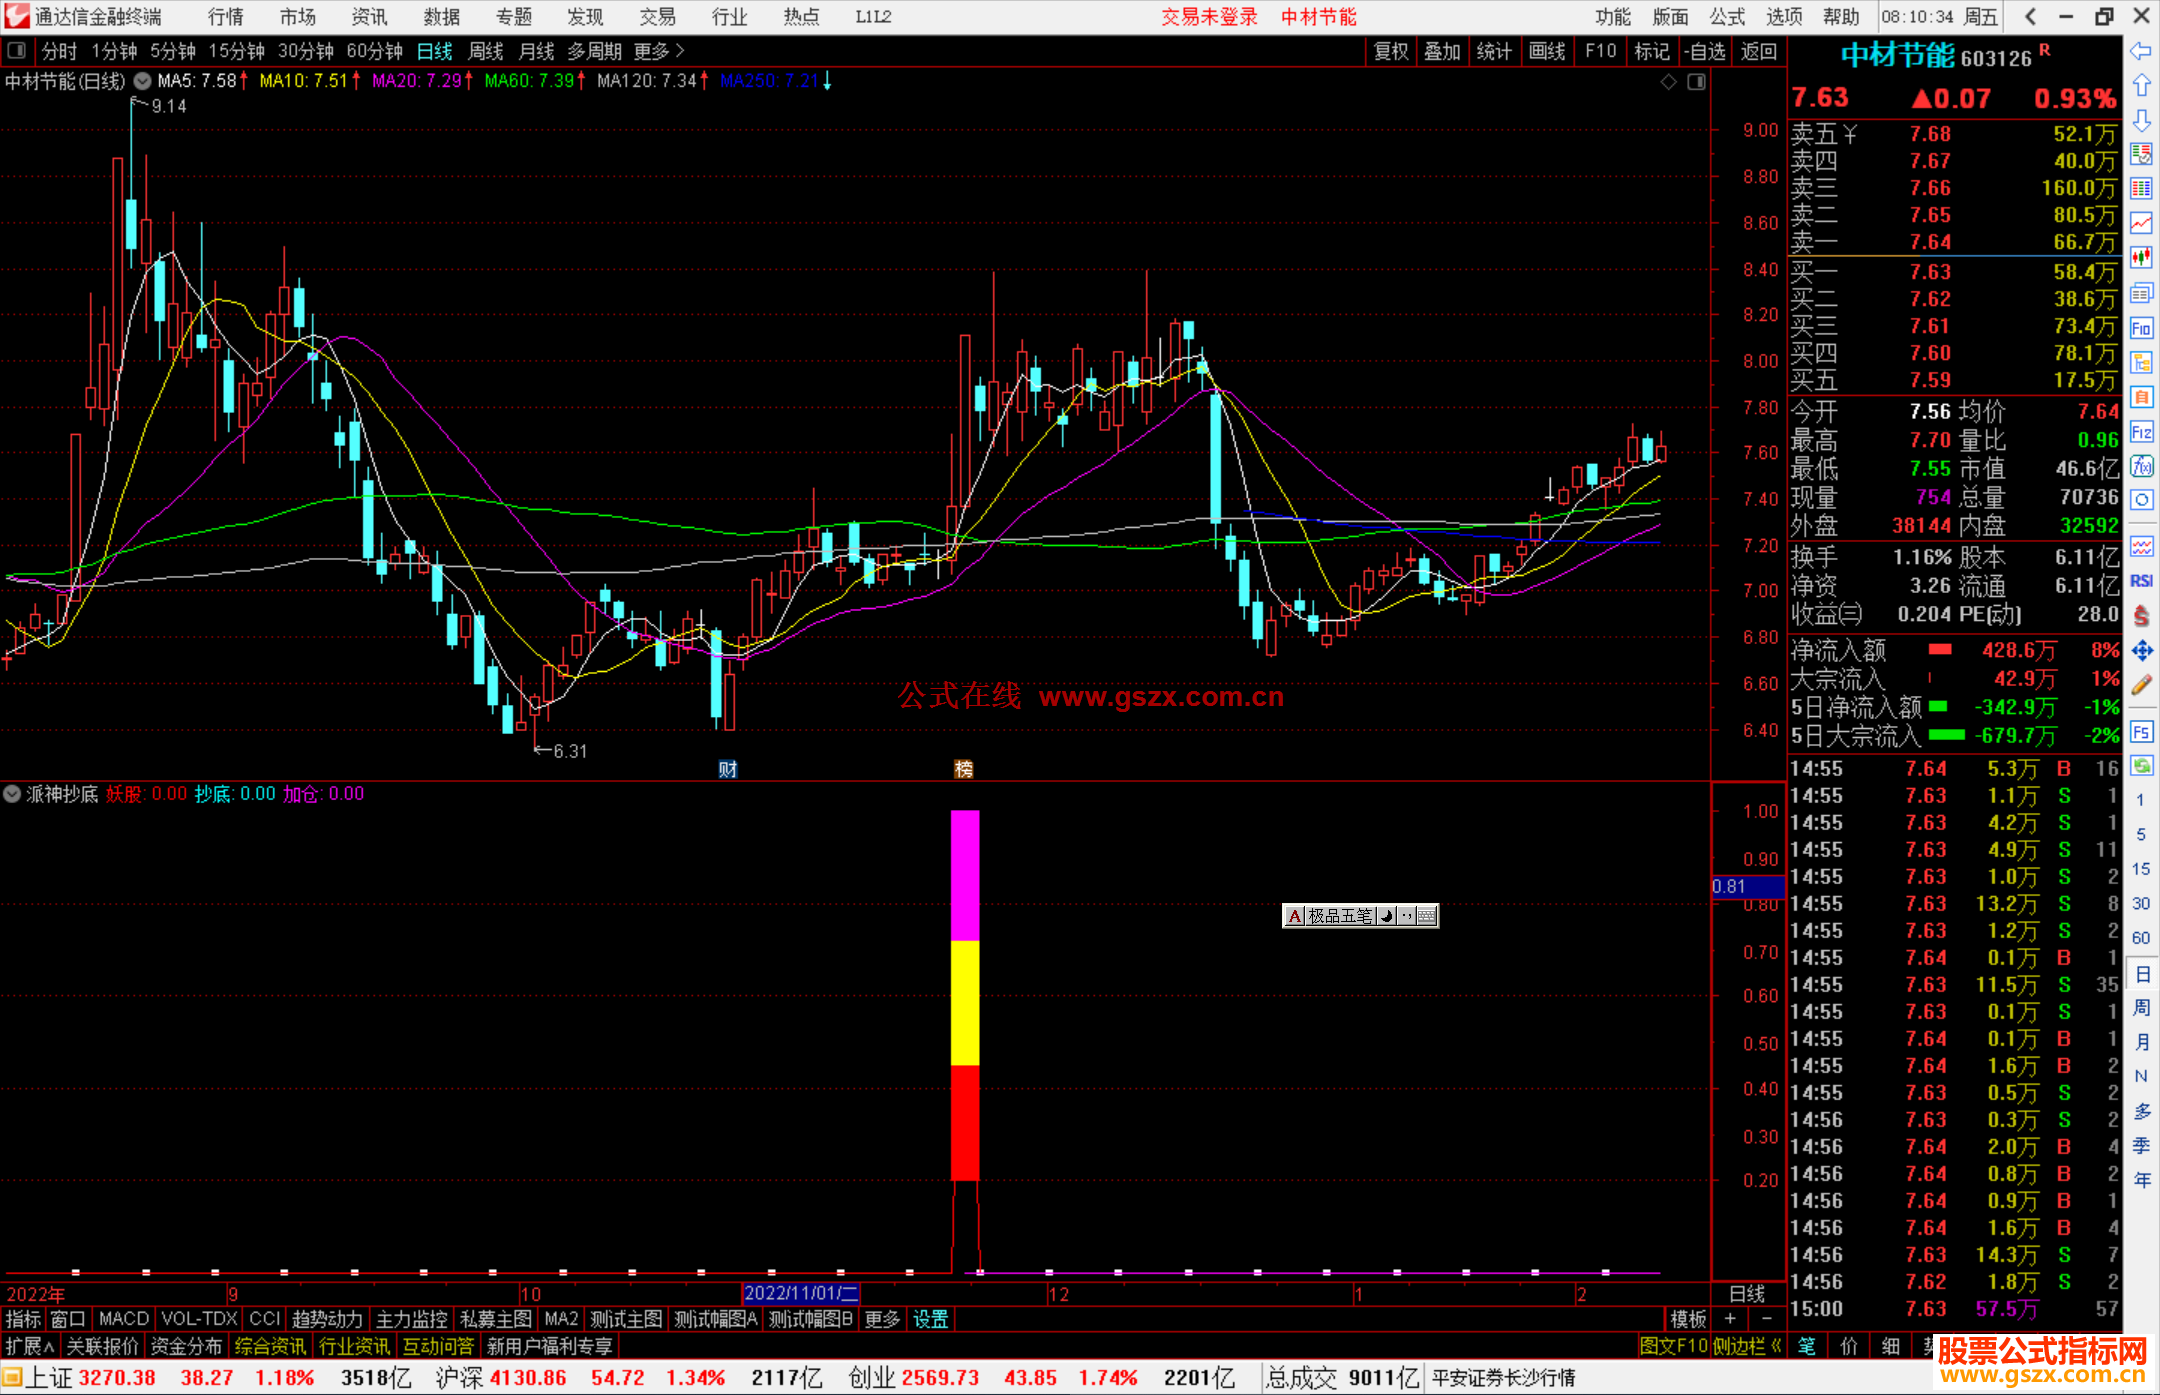
Task: Expand the 更多 period options chevron
Action: (680, 50)
